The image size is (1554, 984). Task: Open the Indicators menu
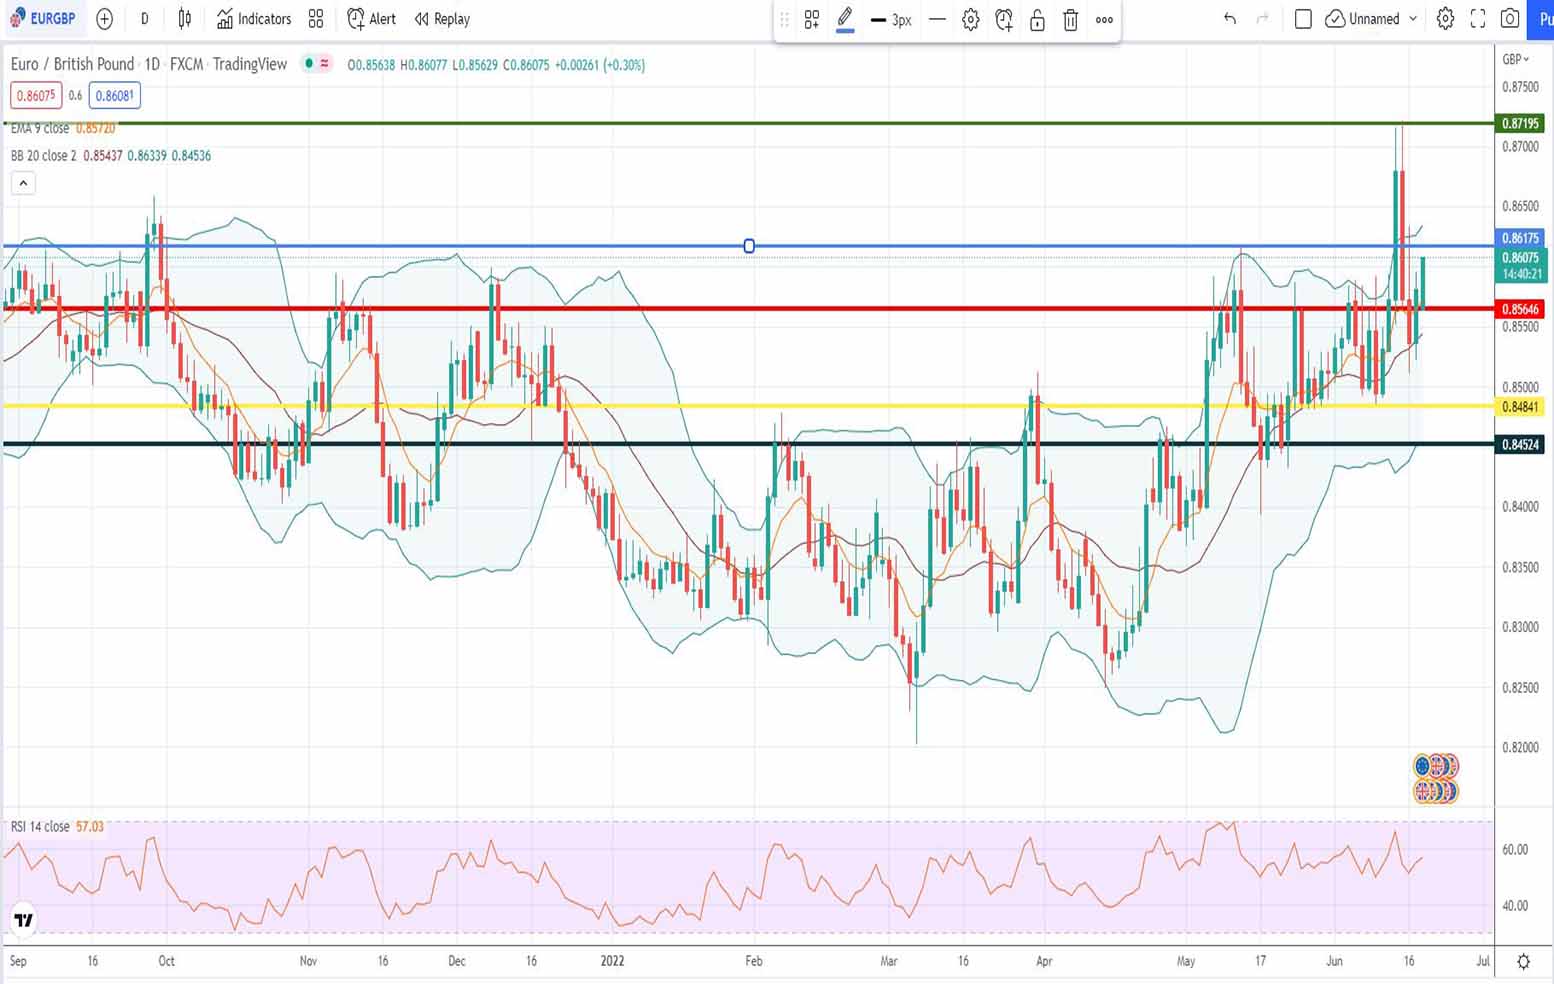(x=254, y=19)
